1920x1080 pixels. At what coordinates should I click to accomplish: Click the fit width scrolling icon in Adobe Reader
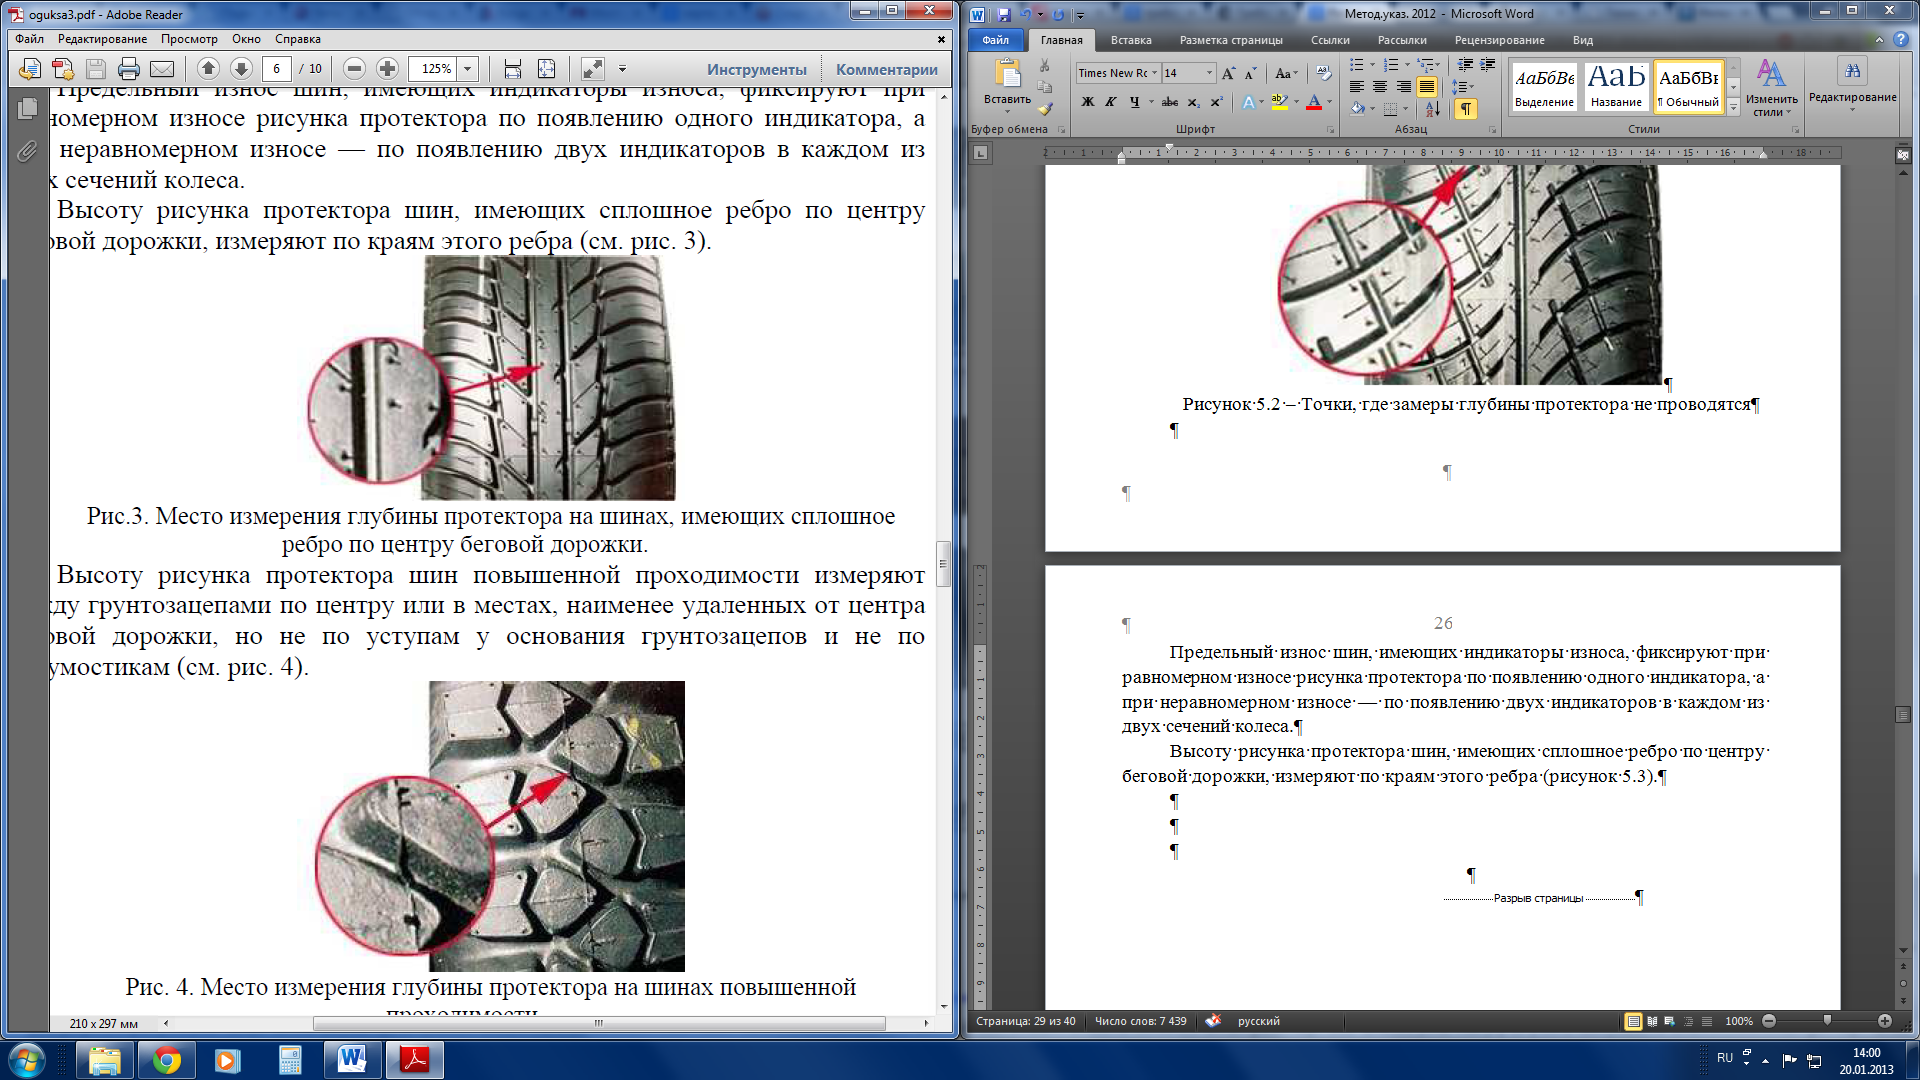coord(513,68)
